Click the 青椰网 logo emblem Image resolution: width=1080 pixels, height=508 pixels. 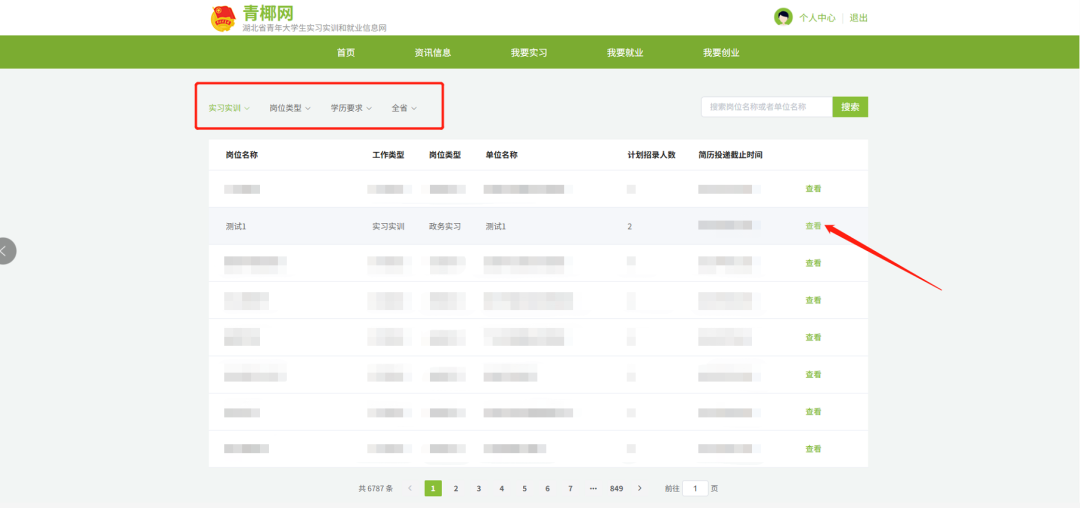(223, 17)
